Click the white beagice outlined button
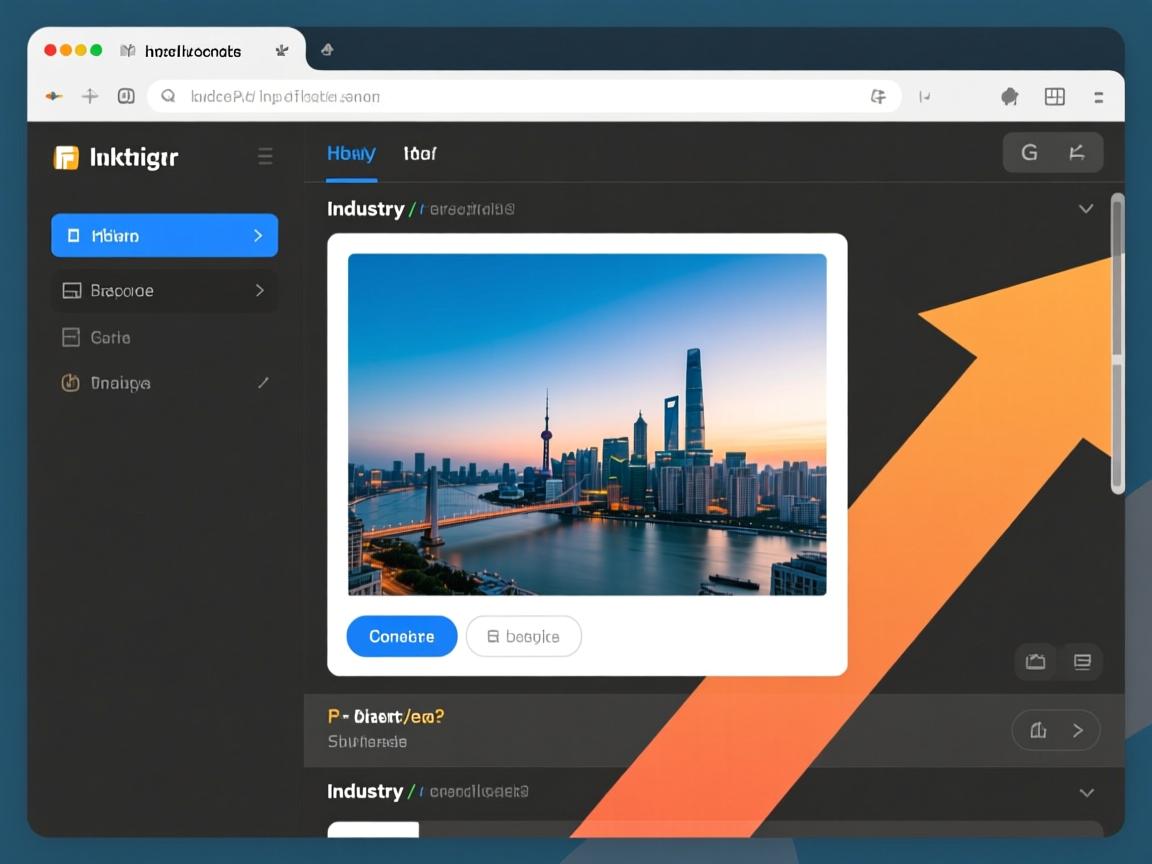The height and width of the screenshot is (864, 1152). (x=523, y=636)
